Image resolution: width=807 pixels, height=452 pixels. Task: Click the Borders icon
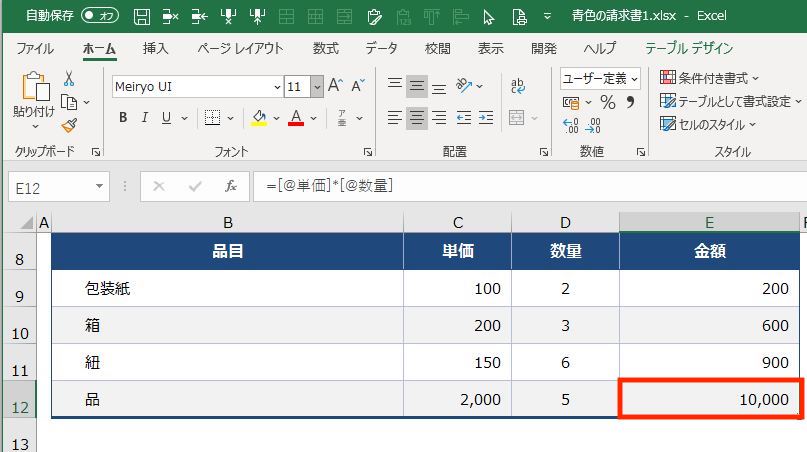tap(212, 118)
